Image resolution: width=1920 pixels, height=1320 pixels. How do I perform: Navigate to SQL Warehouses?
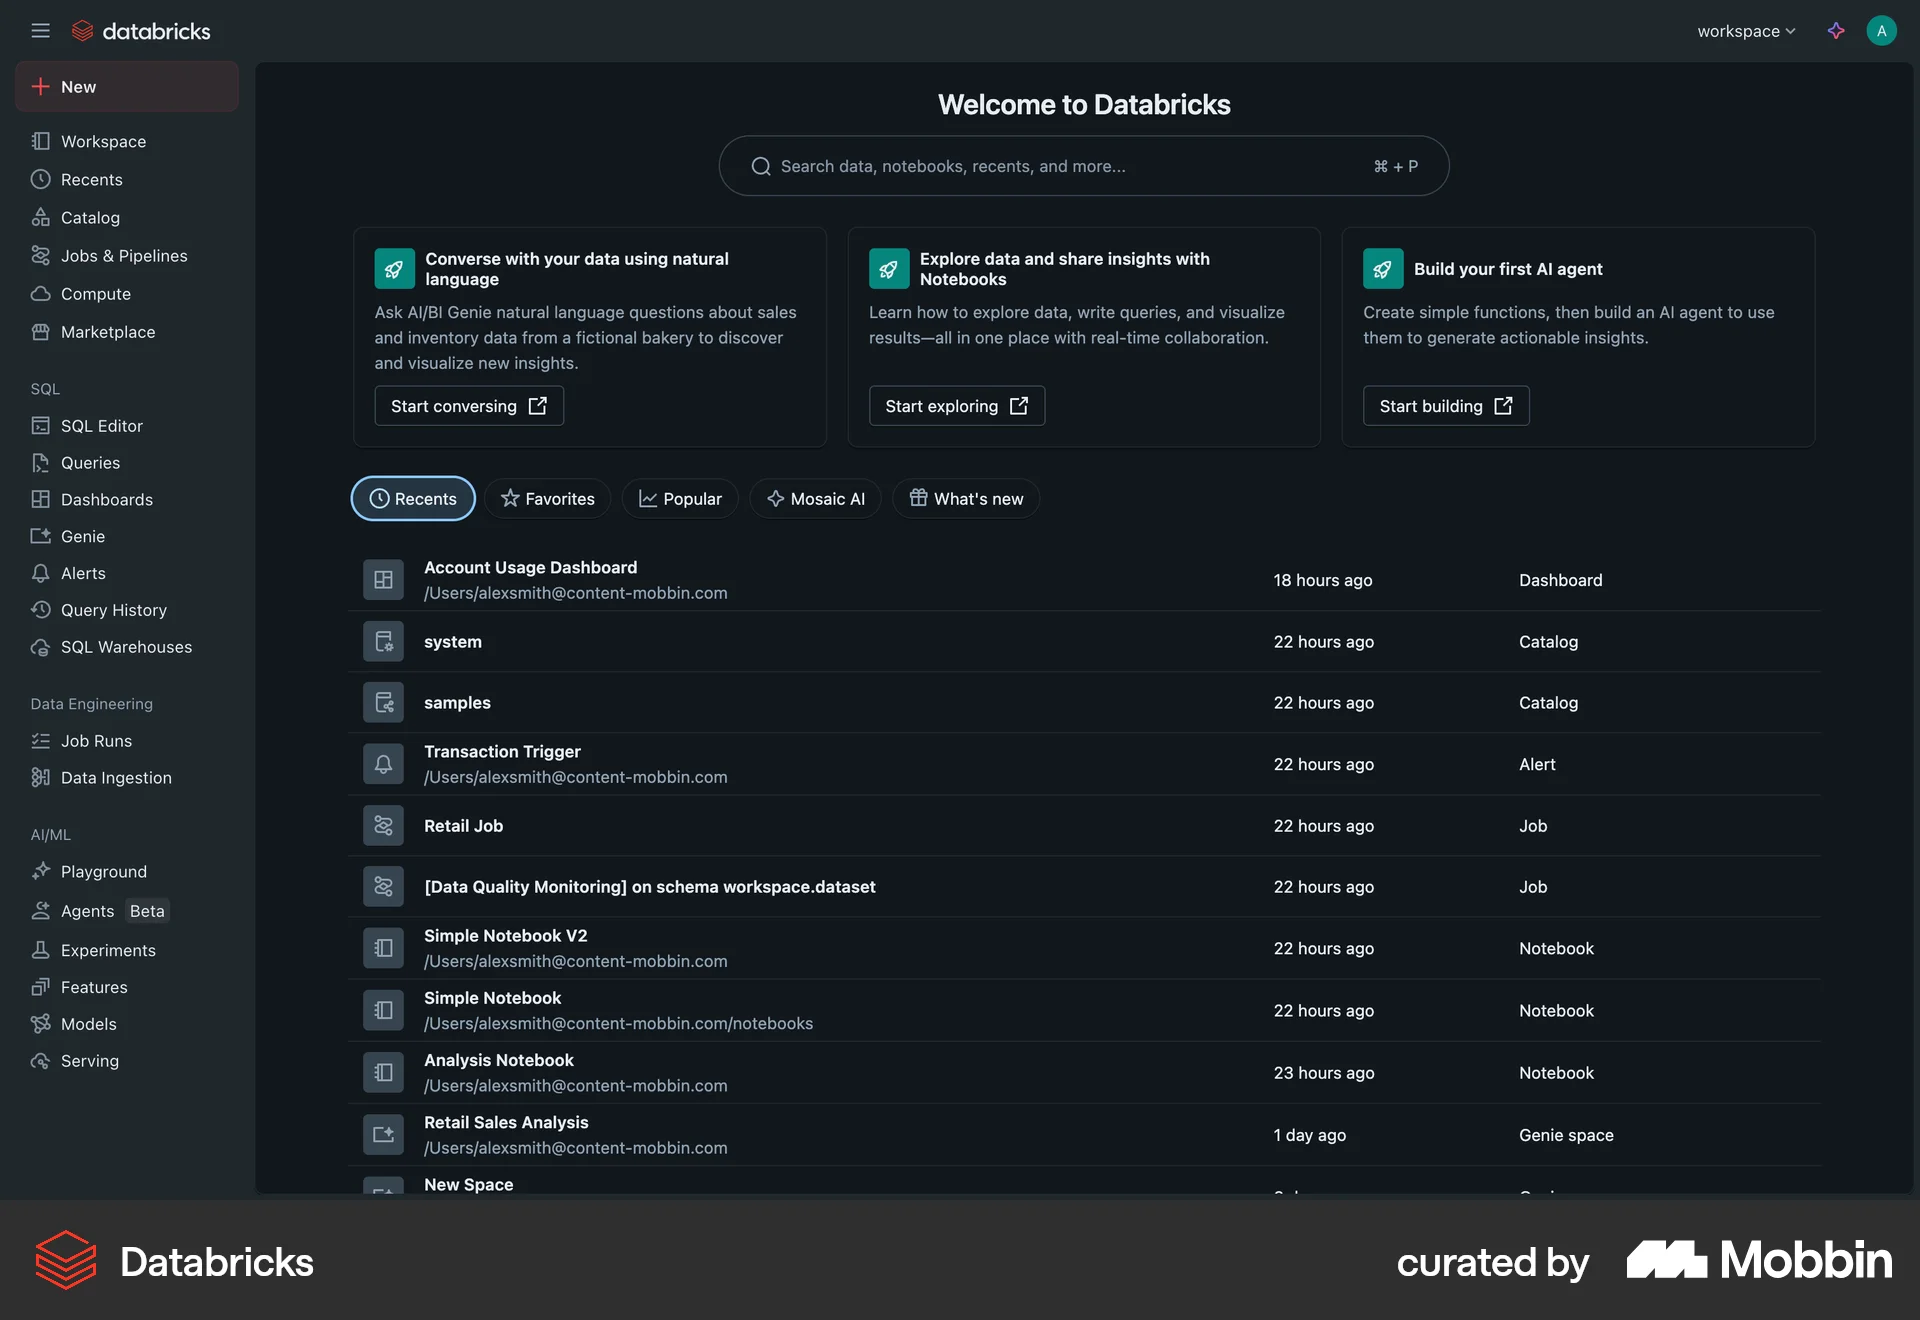[126, 647]
